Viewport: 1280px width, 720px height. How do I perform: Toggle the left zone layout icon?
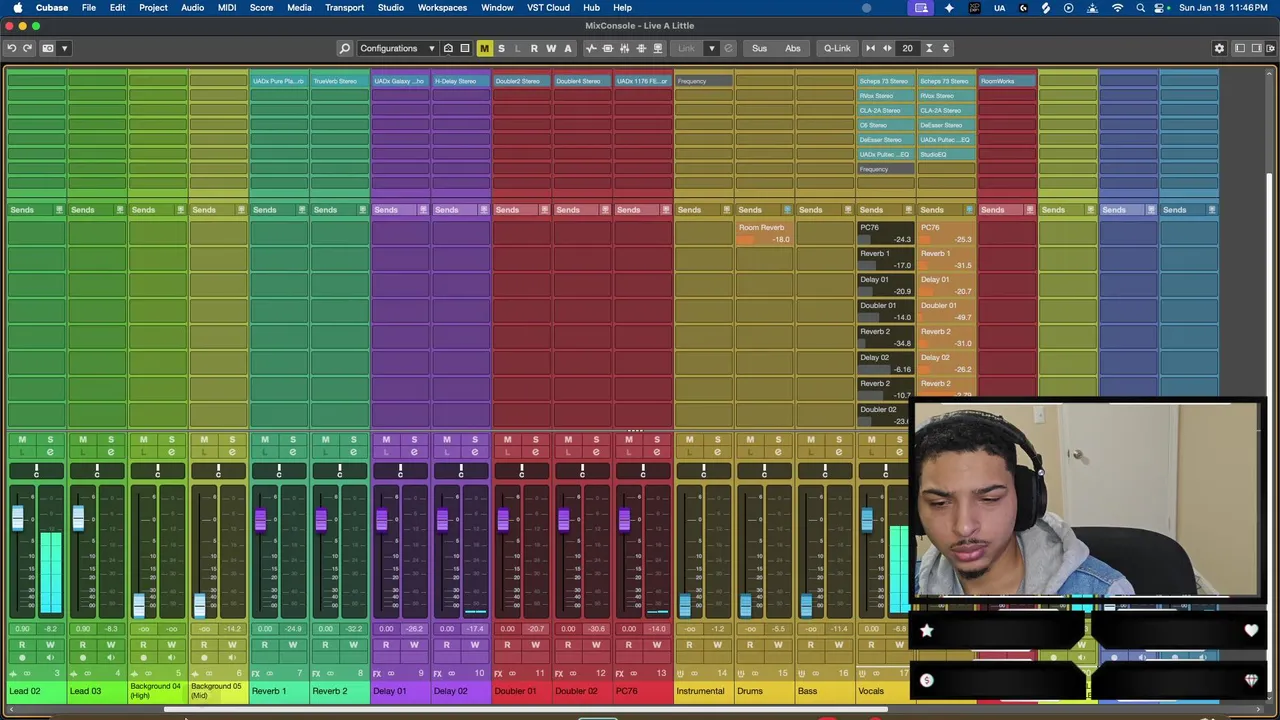pyautogui.click(x=1240, y=48)
